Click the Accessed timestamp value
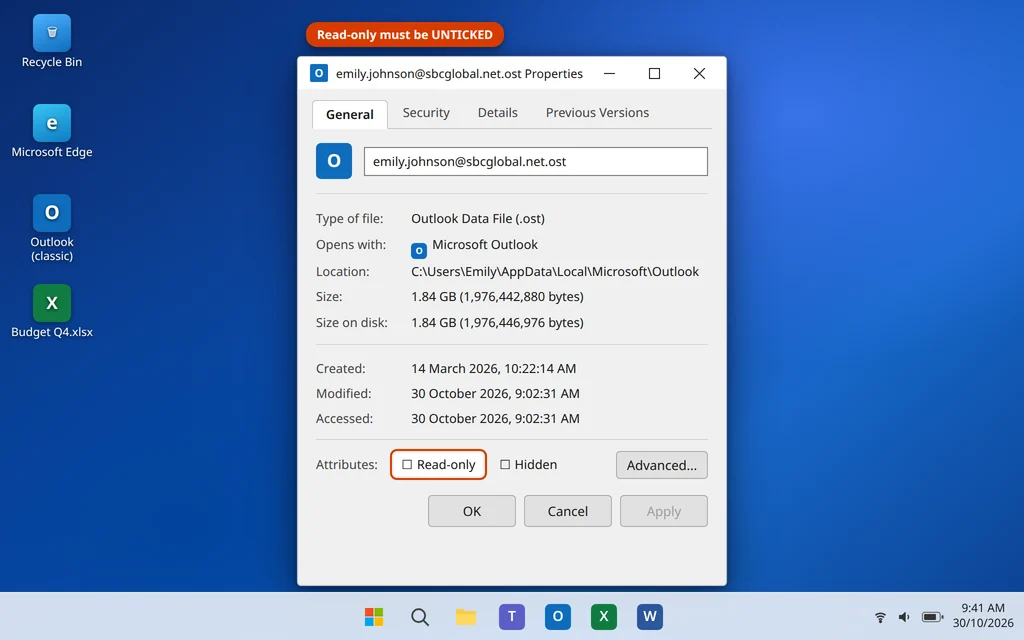 coord(495,419)
